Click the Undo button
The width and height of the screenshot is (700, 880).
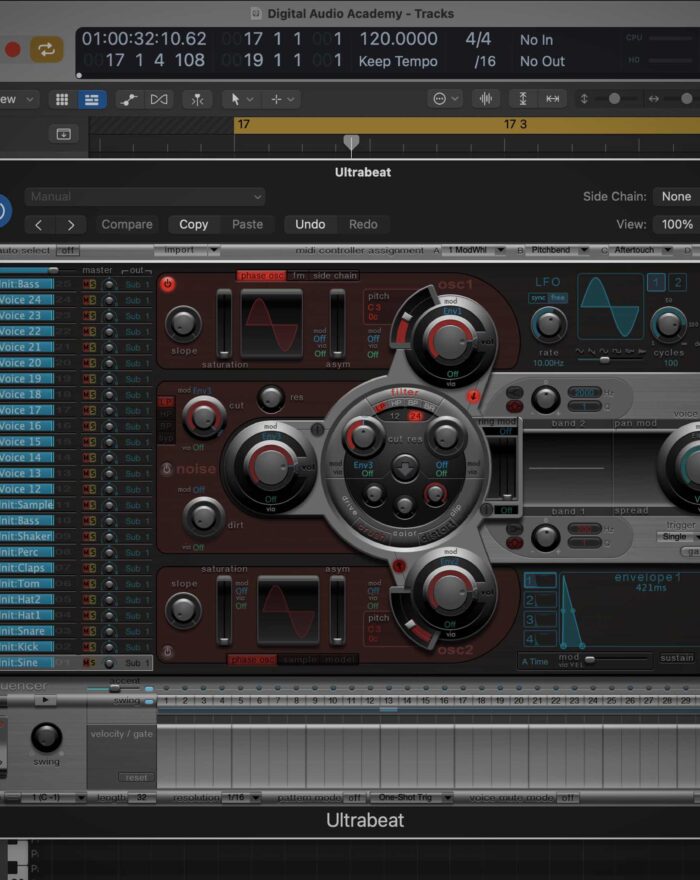(x=310, y=224)
